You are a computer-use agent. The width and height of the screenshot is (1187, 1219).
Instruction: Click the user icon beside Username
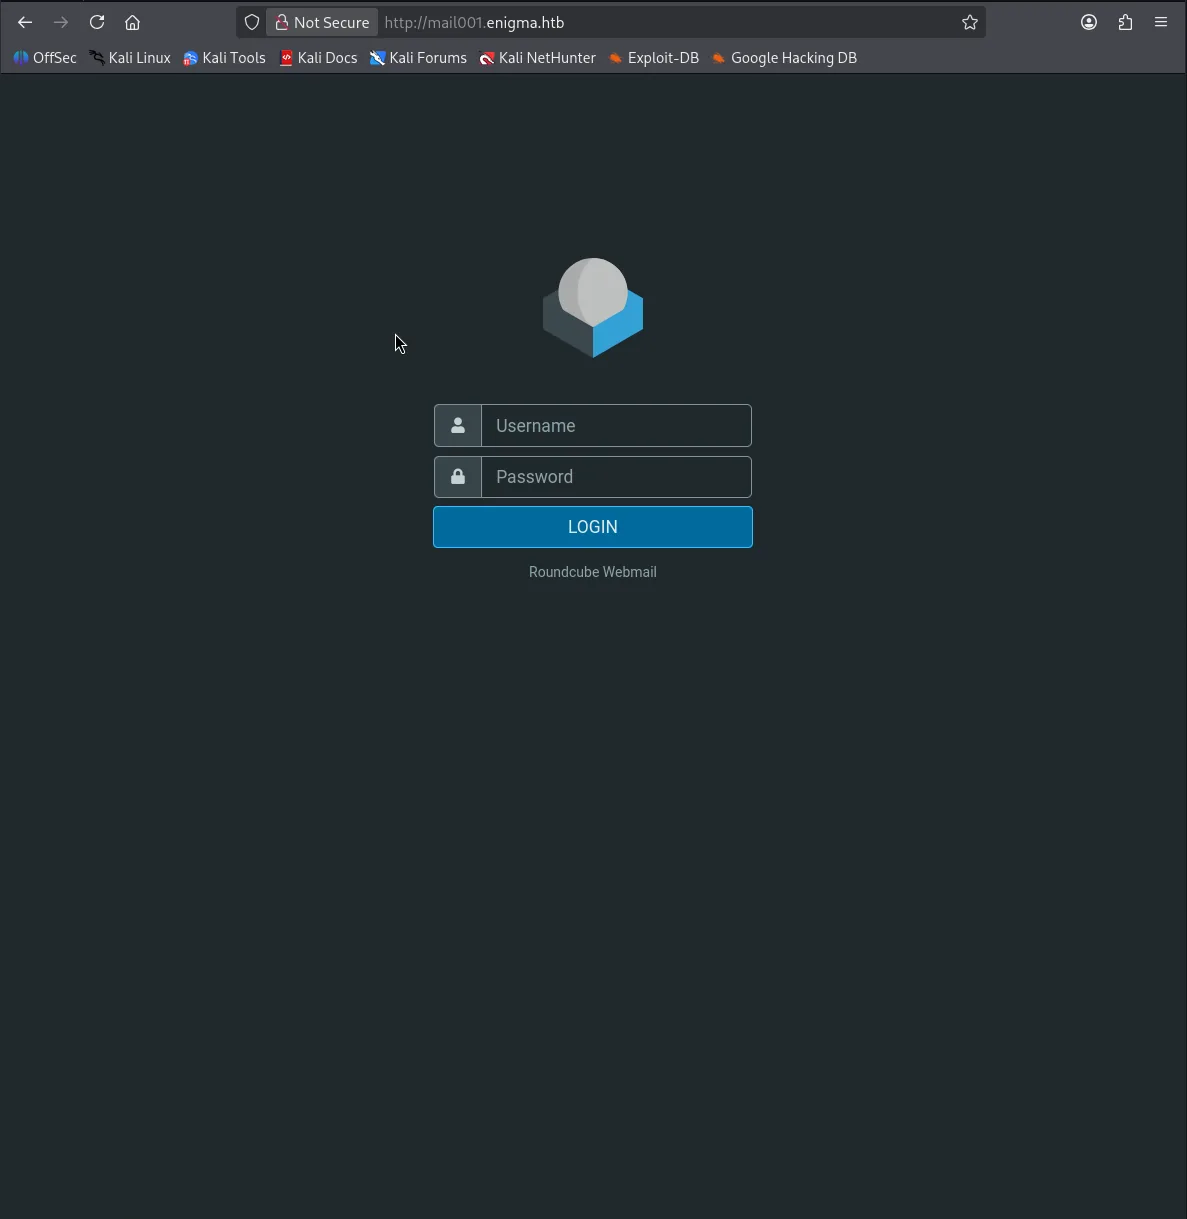(x=458, y=426)
